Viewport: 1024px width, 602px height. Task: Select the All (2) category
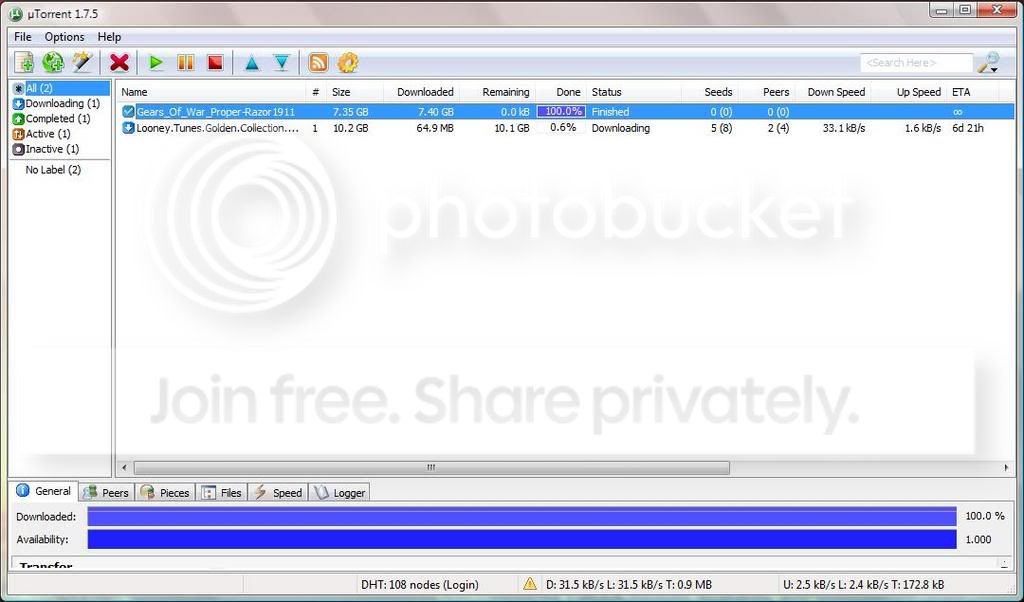tap(61, 88)
